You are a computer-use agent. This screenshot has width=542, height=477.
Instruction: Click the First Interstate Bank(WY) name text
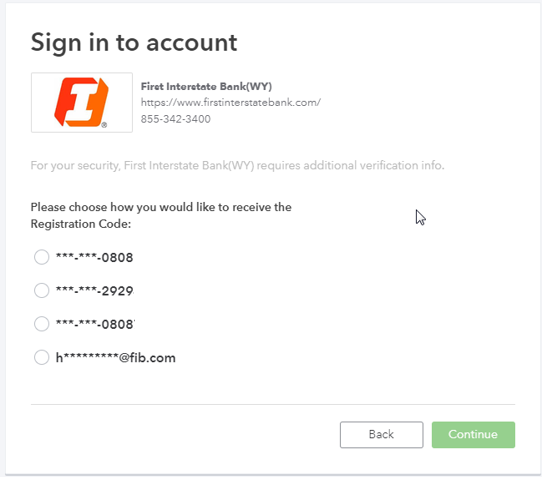point(206,86)
